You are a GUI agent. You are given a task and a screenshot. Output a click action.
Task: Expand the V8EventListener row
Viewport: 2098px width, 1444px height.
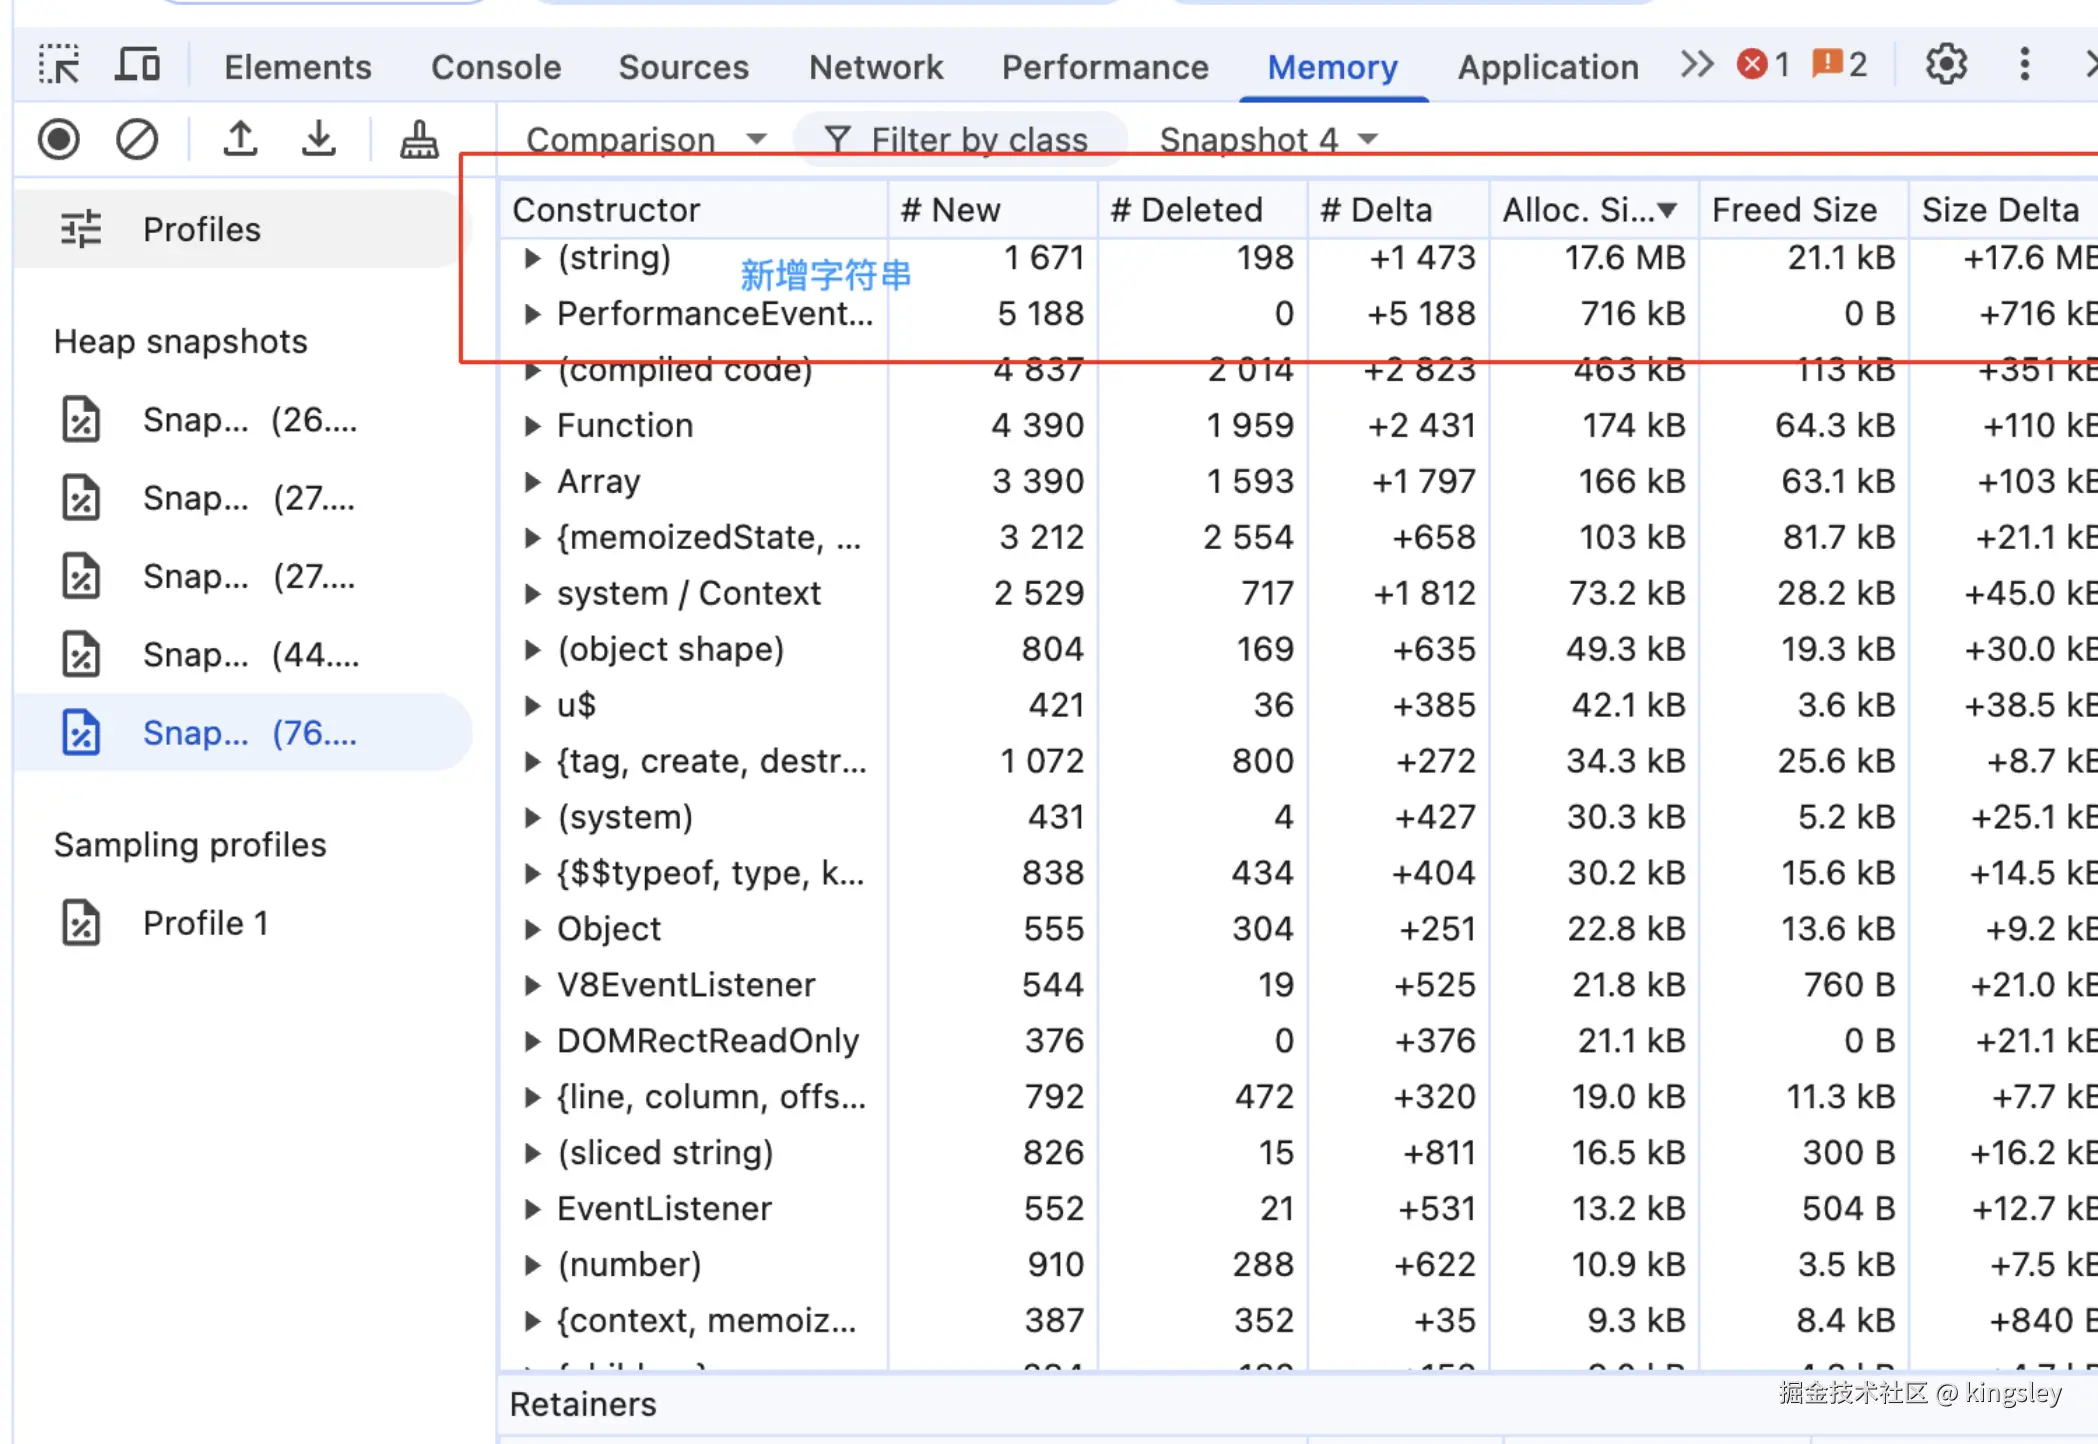(x=533, y=986)
